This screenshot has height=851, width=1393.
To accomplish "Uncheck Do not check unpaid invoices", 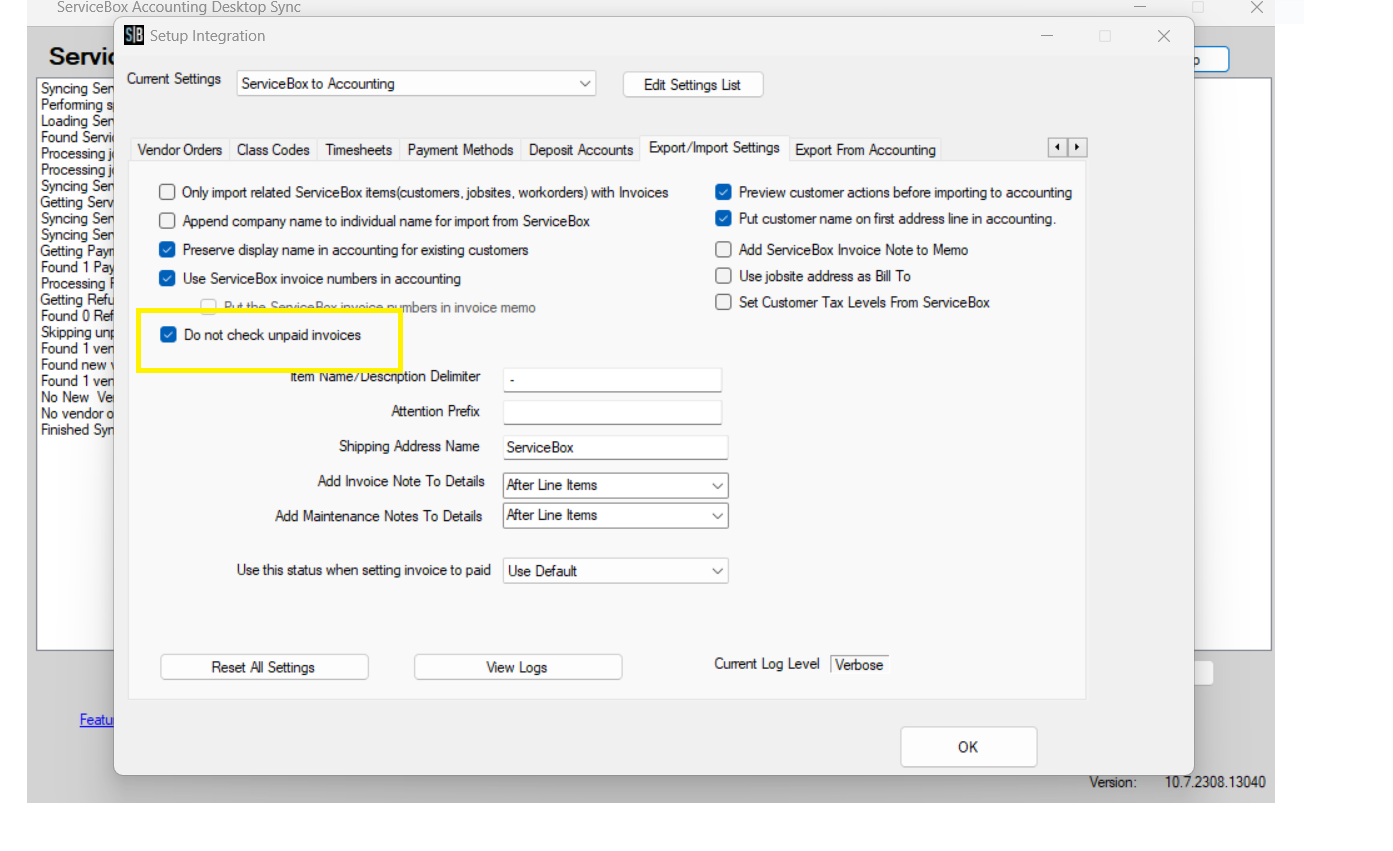I will (168, 335).
